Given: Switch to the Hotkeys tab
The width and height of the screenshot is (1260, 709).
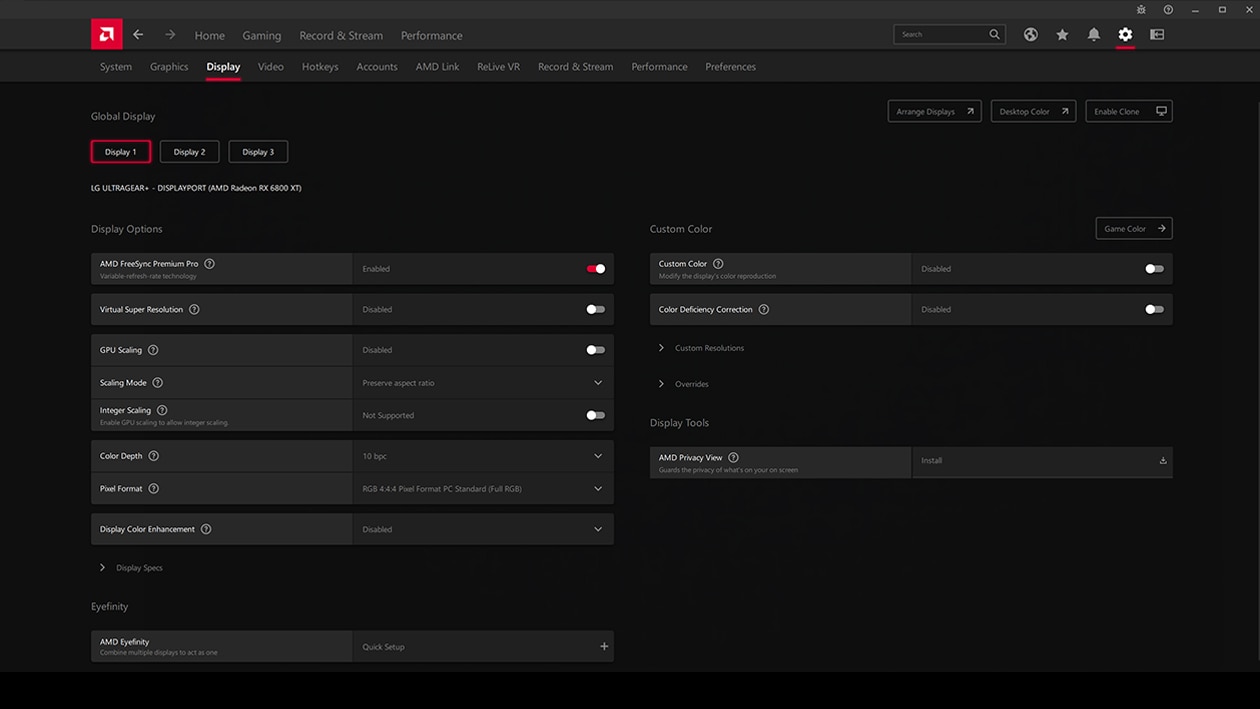Looking at the screenshot, I should tap(320, 67).
